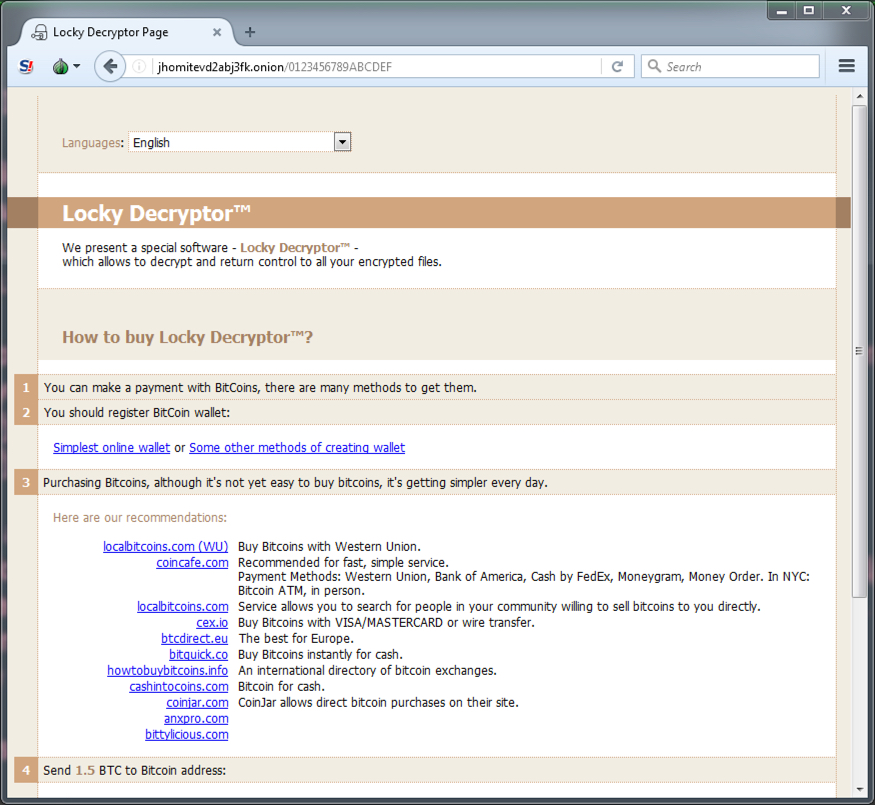Visit localbitcoins.com (WU) link
875x805 pixels.
(x=166, y=547)
